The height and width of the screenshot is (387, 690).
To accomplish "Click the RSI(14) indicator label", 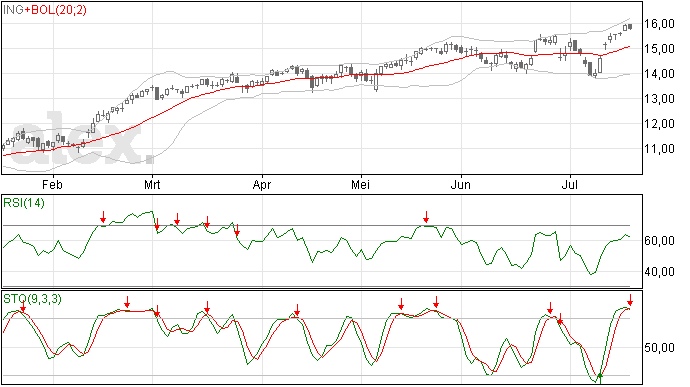I will (x=24, y=203).
